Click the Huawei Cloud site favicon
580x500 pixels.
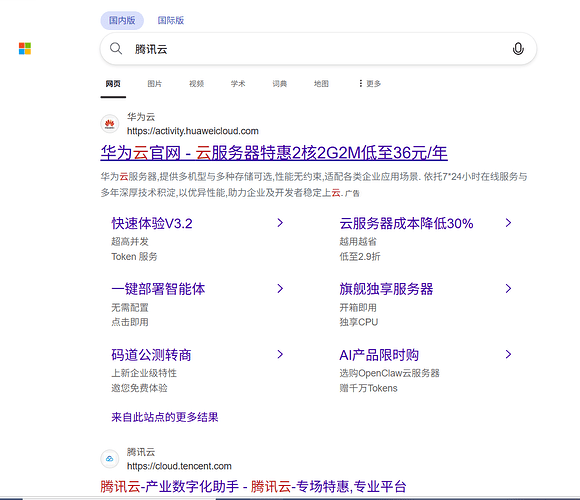pos(109,124)
